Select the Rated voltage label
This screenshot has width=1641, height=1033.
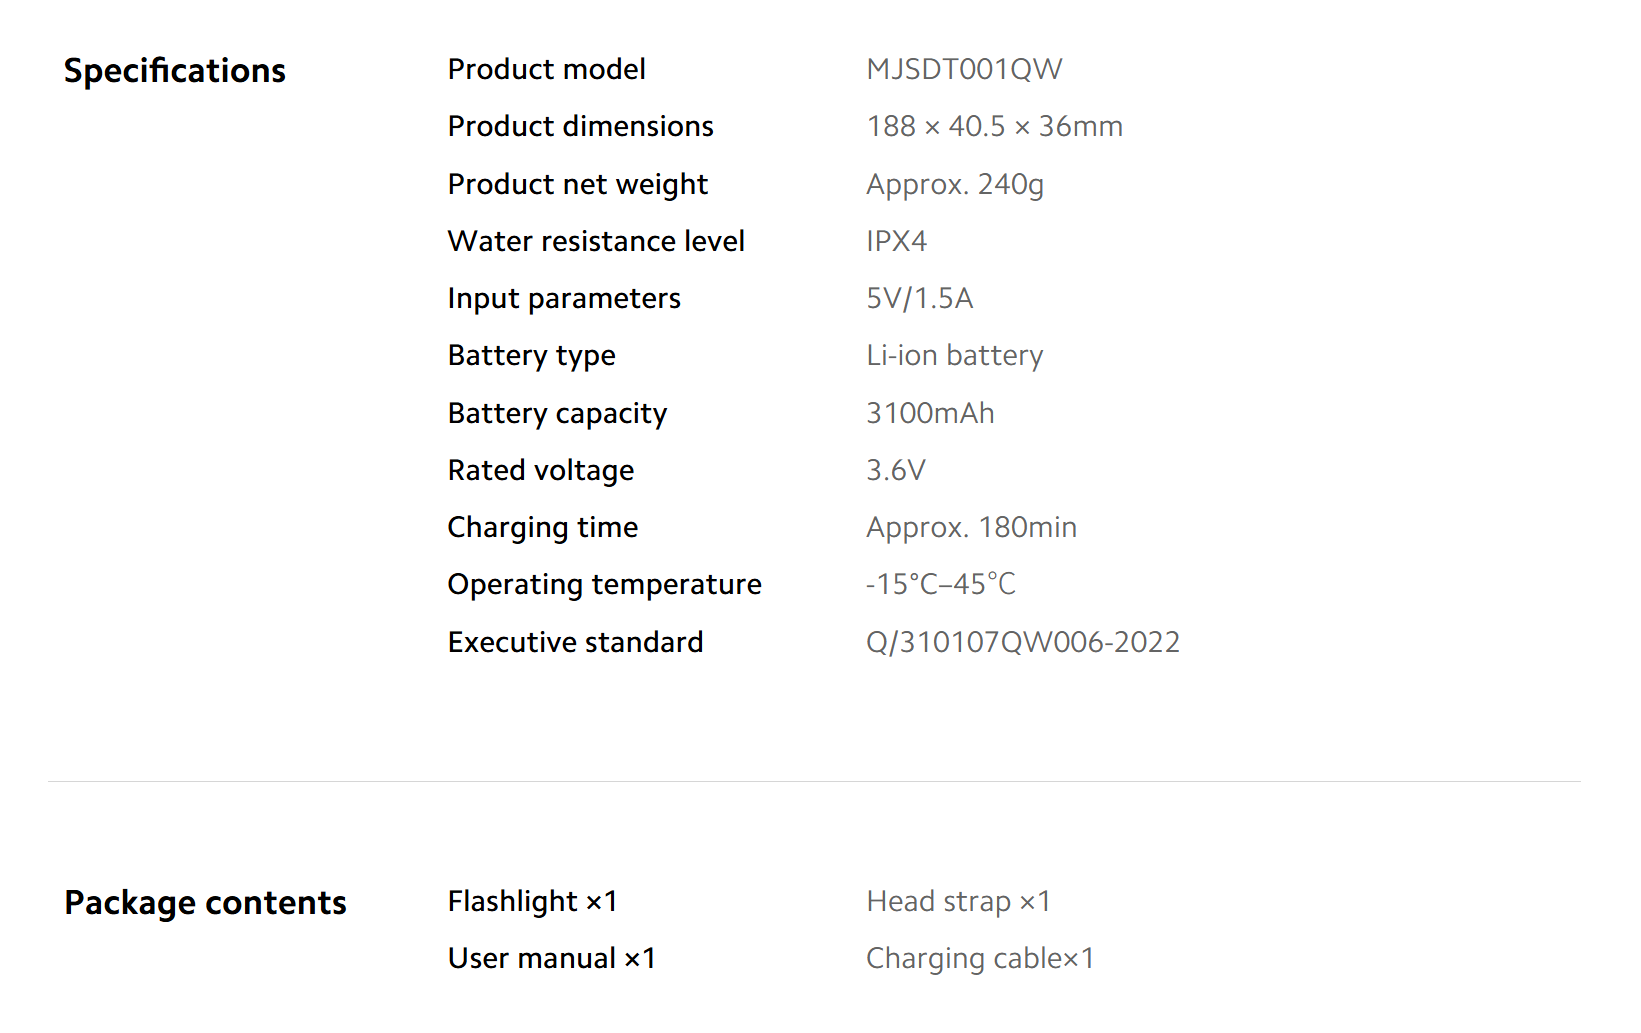pyautogui.click(x=540, y=470)
